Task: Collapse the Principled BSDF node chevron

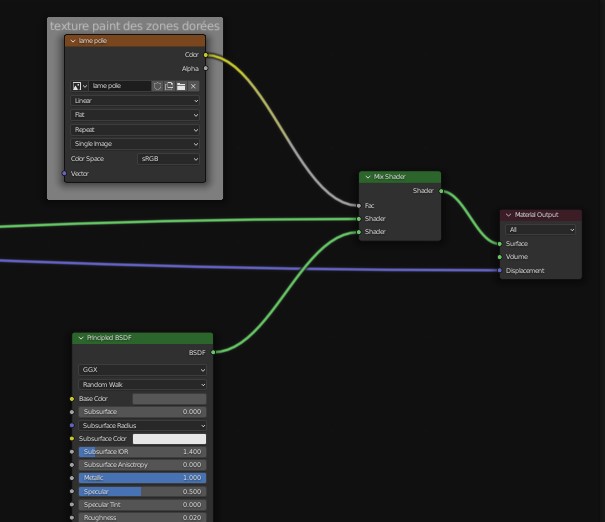Action: click(x=81, y=338)
